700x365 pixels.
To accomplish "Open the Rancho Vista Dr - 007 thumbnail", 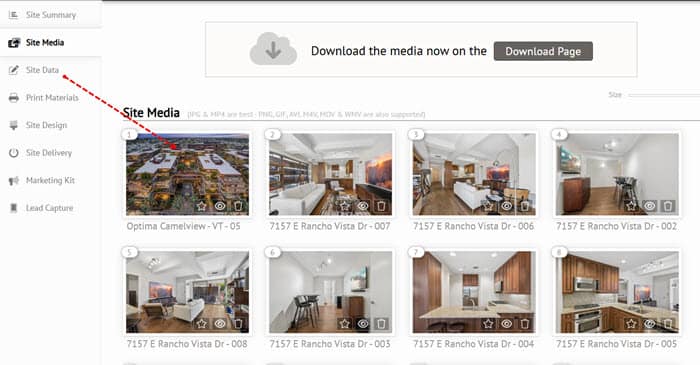I will [x=331, y=174].
